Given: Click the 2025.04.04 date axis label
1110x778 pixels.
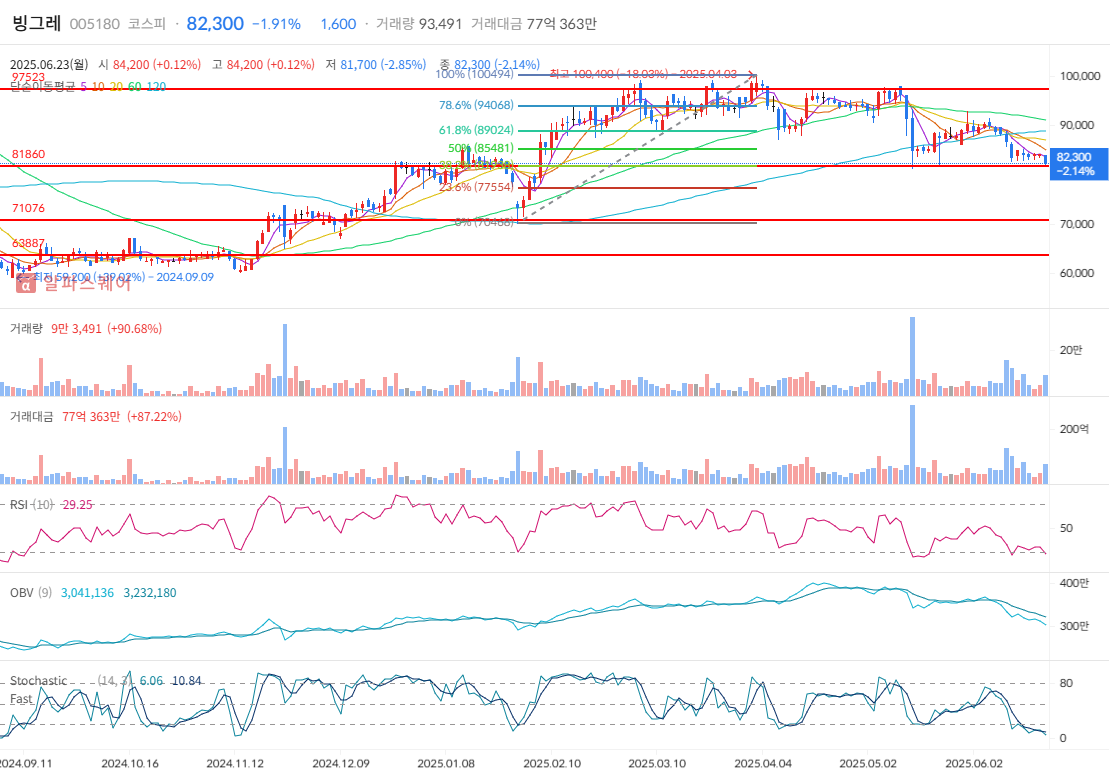Looking at the screenshot, I should click(x=763, y=764).
